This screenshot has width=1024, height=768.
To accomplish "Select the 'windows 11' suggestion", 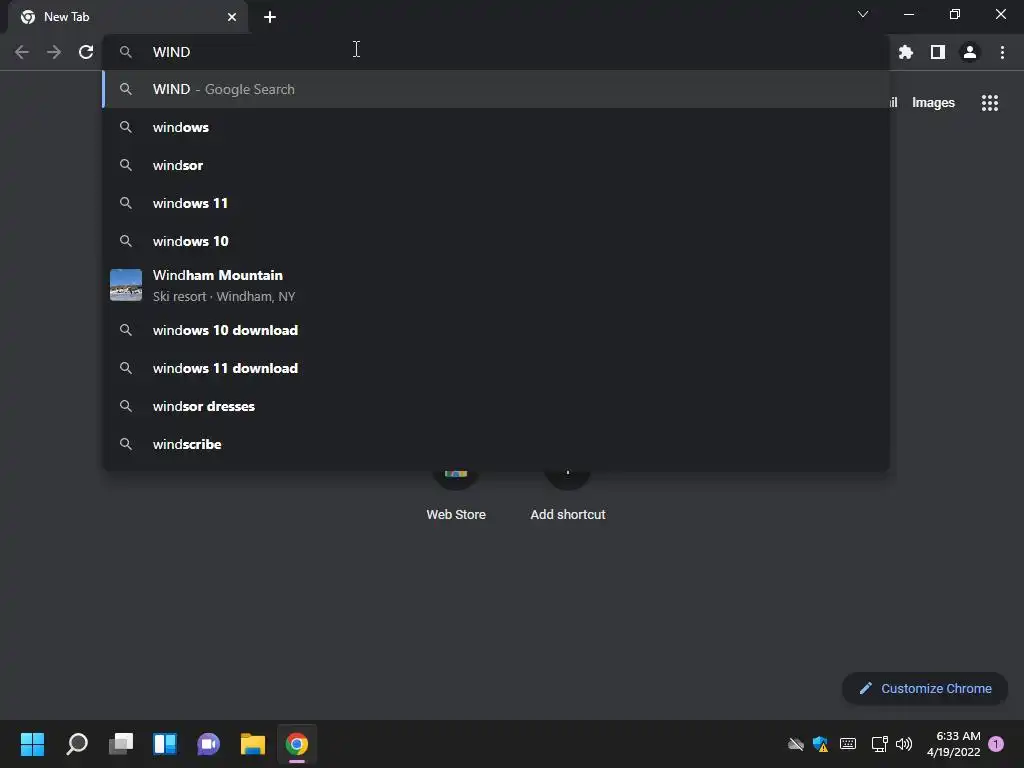I will [x=496, y=203].
